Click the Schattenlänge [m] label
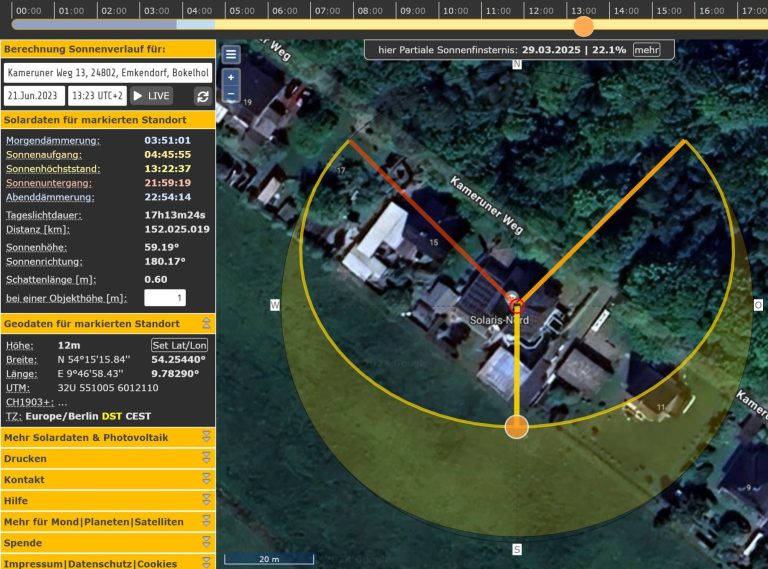 (51, 280)
